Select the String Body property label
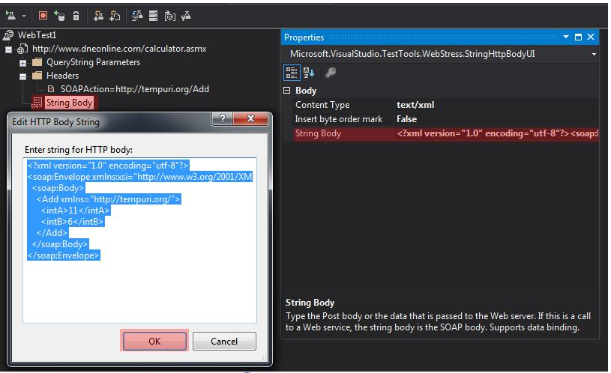611x373 pixels. (318, 133)
